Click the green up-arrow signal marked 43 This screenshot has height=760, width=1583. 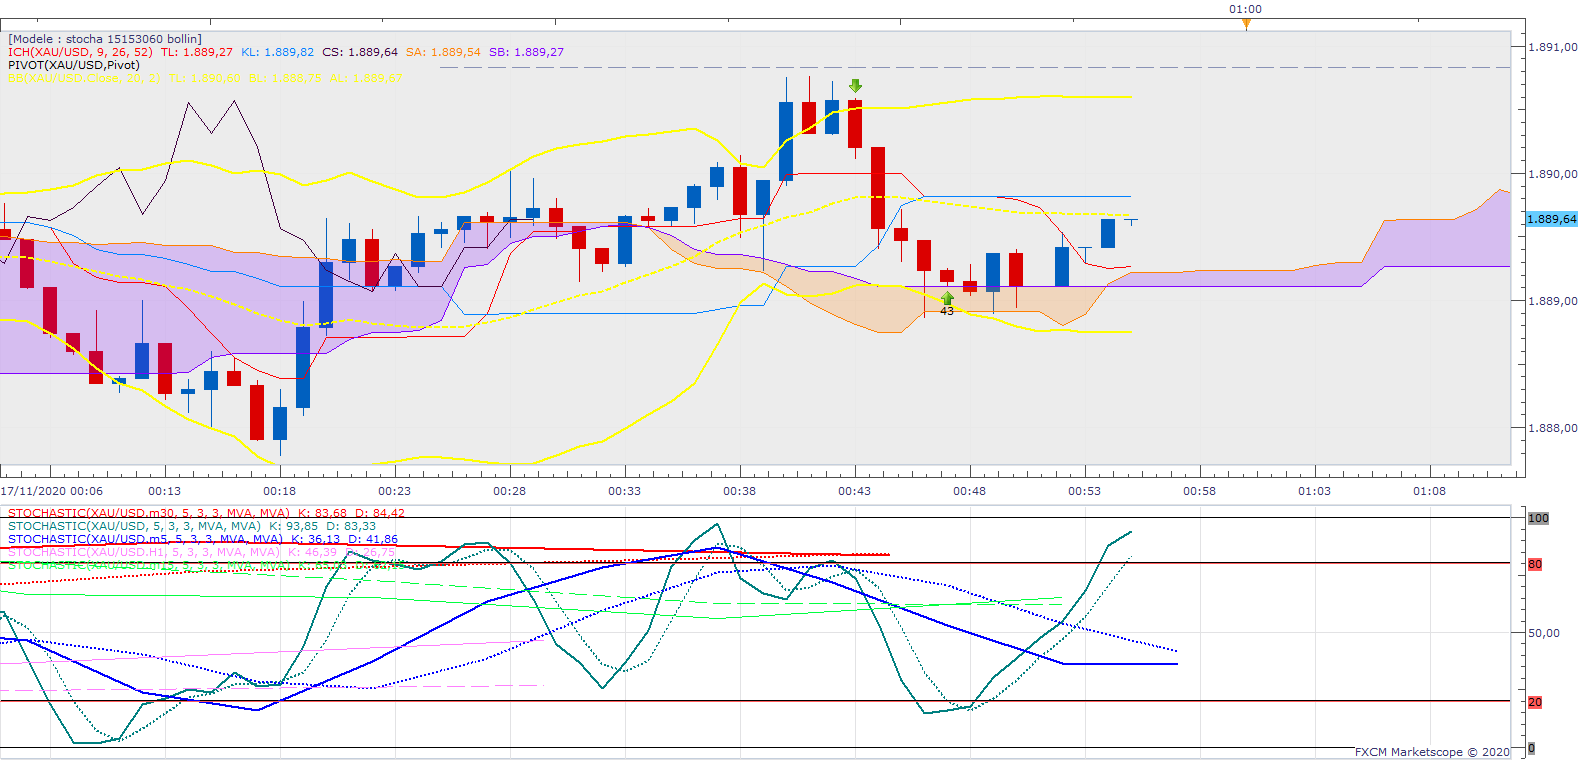coord(947,298)
